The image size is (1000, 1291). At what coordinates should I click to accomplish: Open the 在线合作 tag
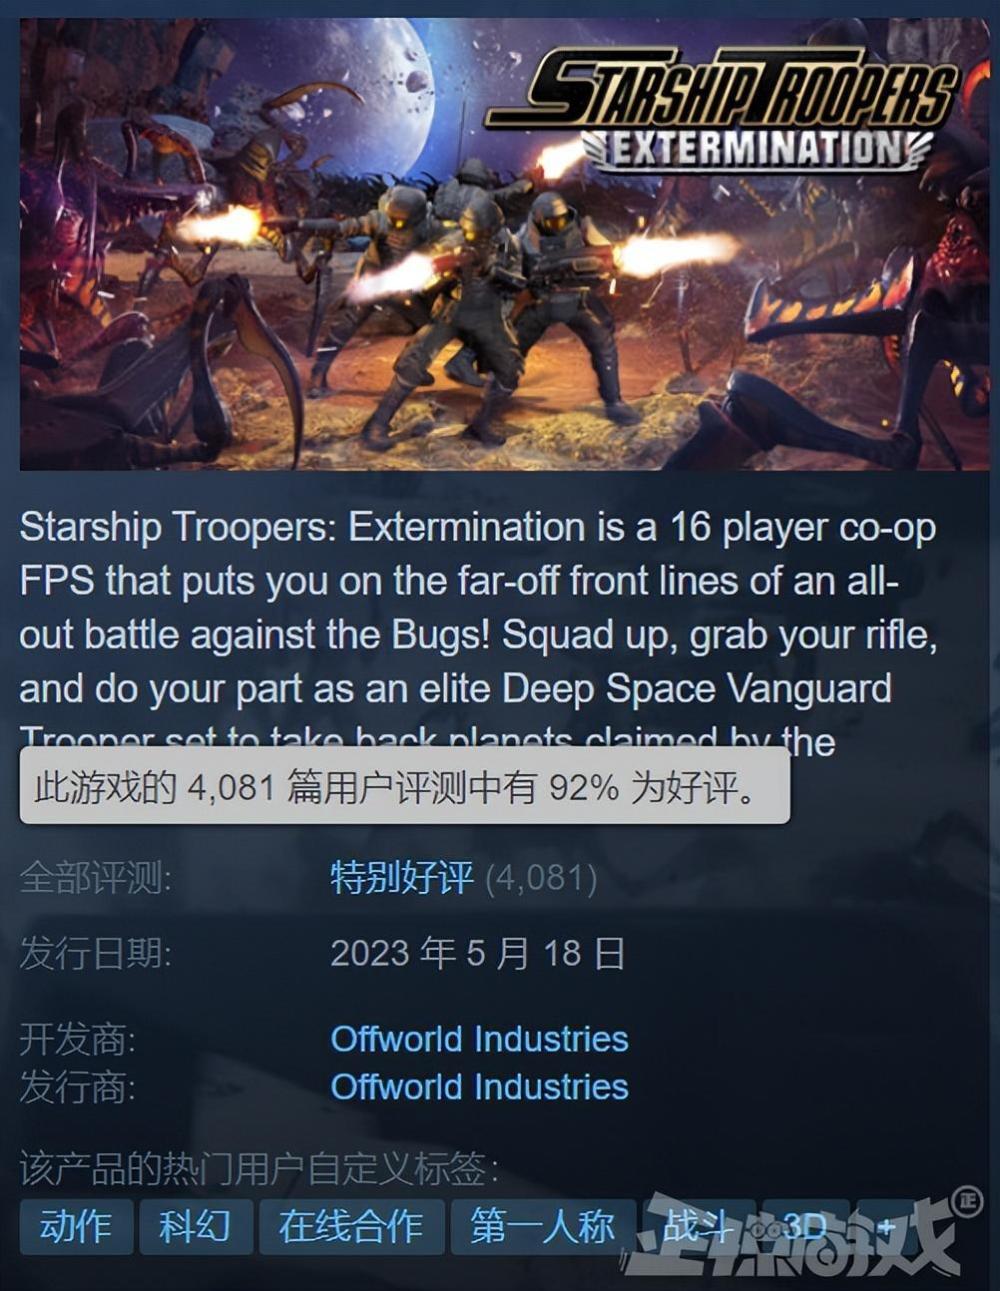pyautogui.click(x=351, y=1226)
